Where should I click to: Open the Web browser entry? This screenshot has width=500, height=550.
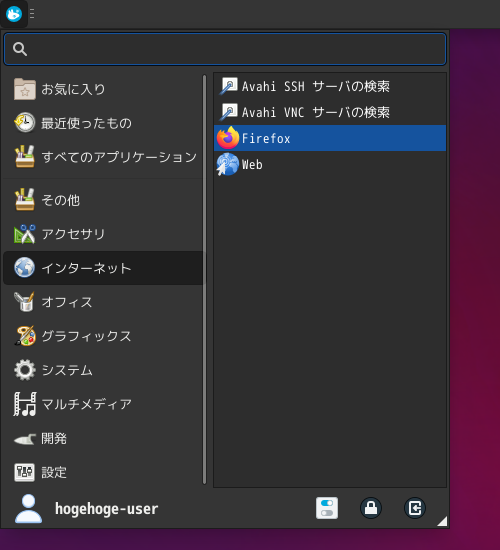coord(330,164)
